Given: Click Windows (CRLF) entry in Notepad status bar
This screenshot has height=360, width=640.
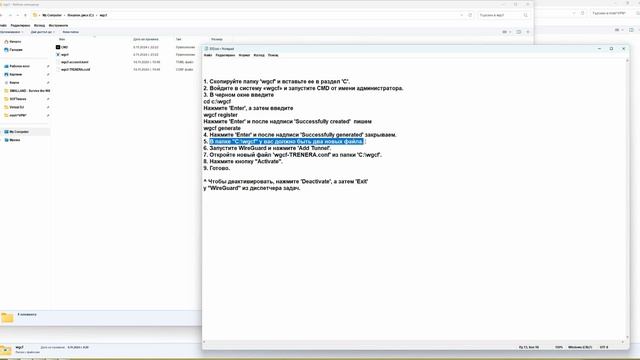Looking at the screenshot, I should (580, 347).
